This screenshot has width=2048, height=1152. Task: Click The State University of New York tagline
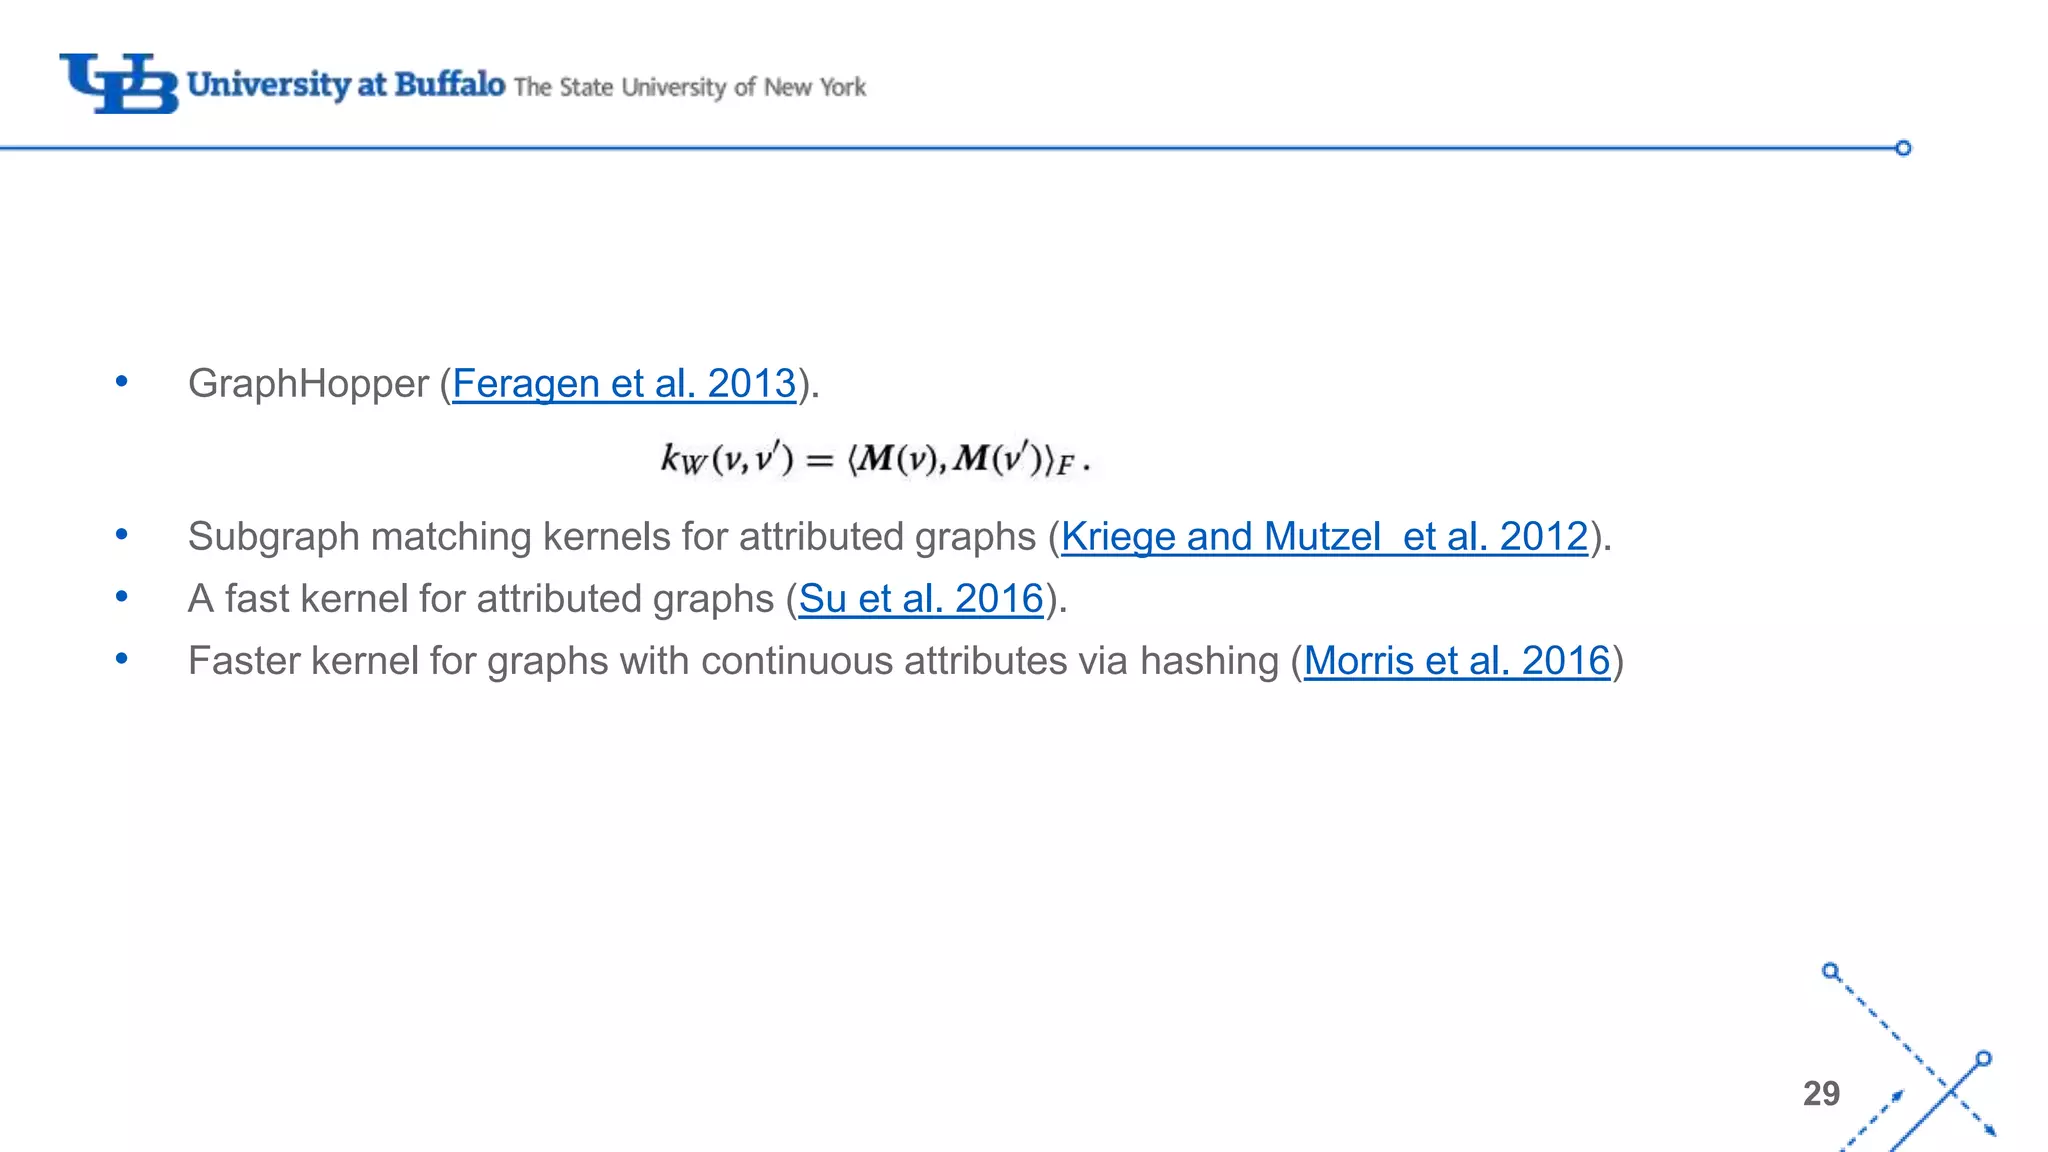(690, 88)
